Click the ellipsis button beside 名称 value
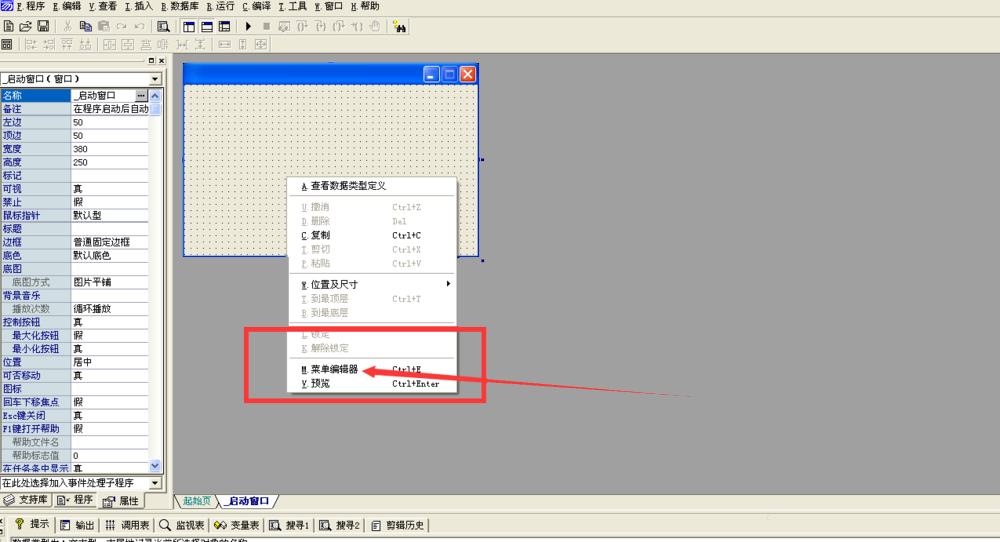Image resolution: width=1000 pixels, height=542 pixels. pos(141,95)
